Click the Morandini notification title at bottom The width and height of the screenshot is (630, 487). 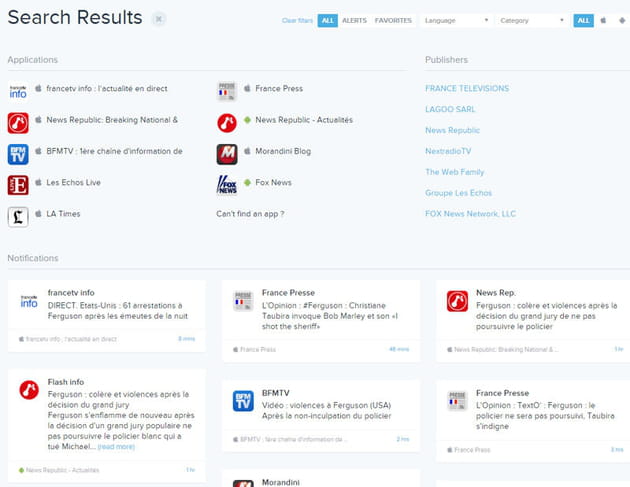coord(280,482)
